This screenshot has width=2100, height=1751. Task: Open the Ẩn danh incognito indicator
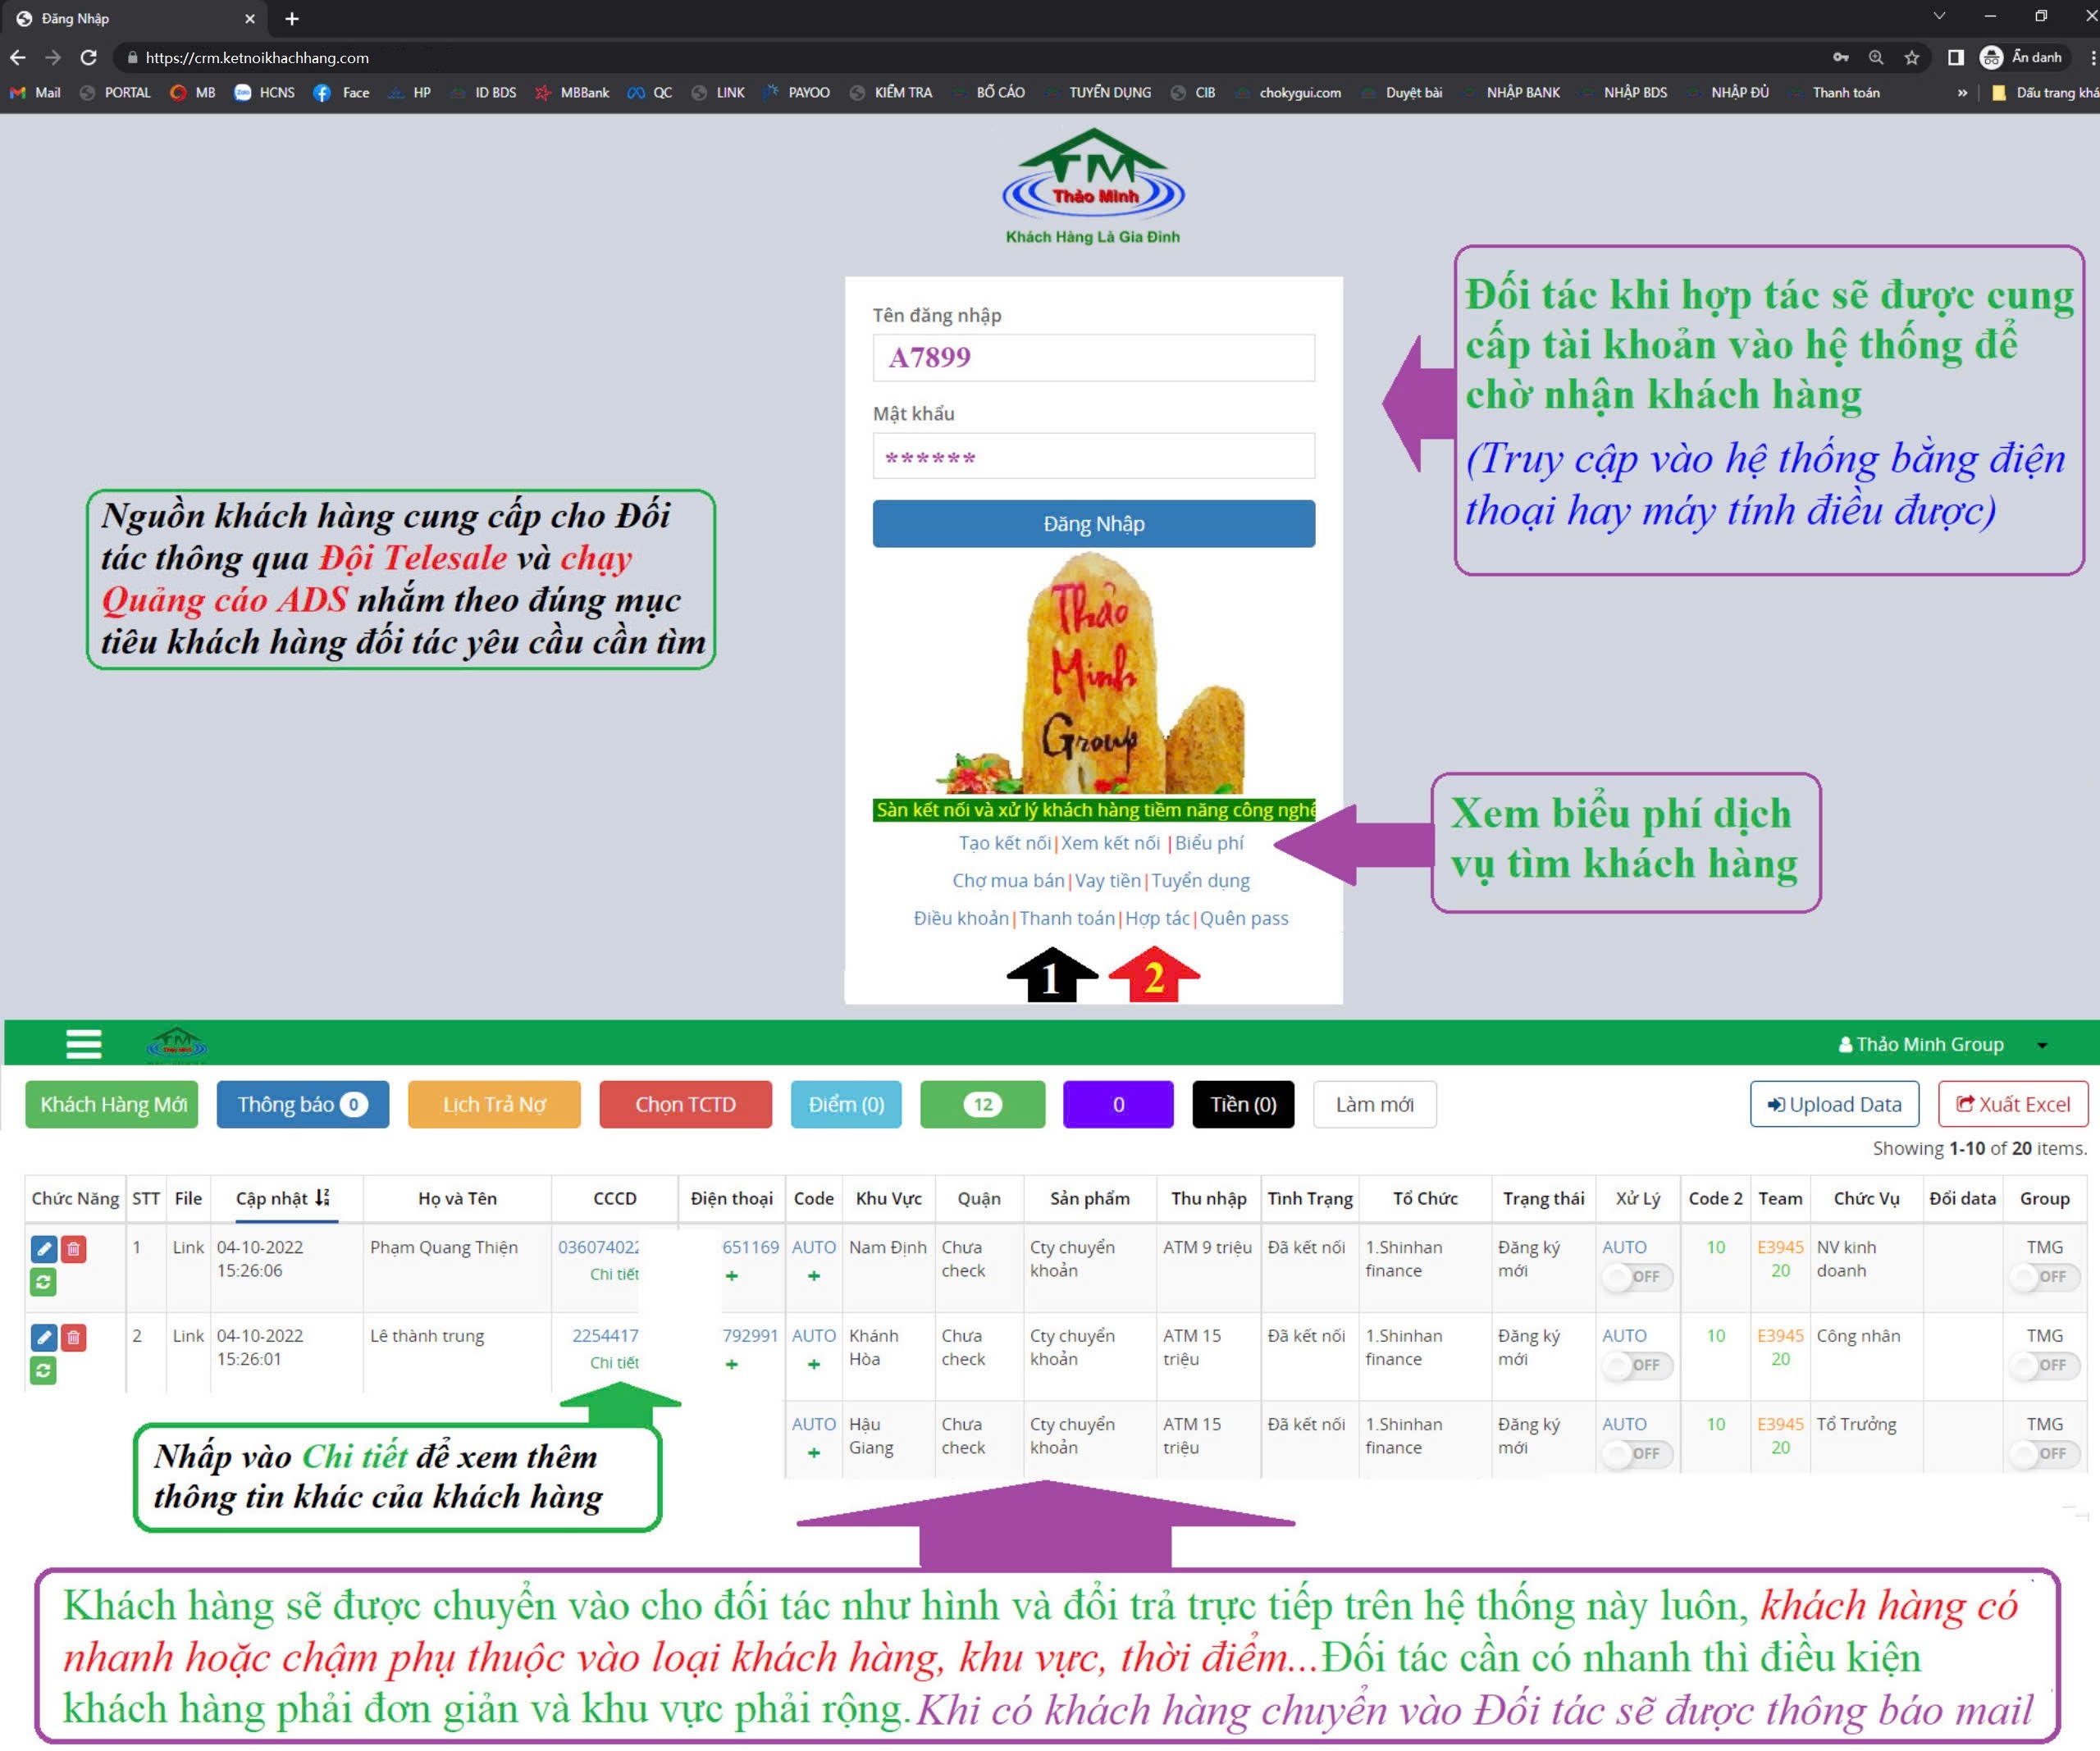2021,57
